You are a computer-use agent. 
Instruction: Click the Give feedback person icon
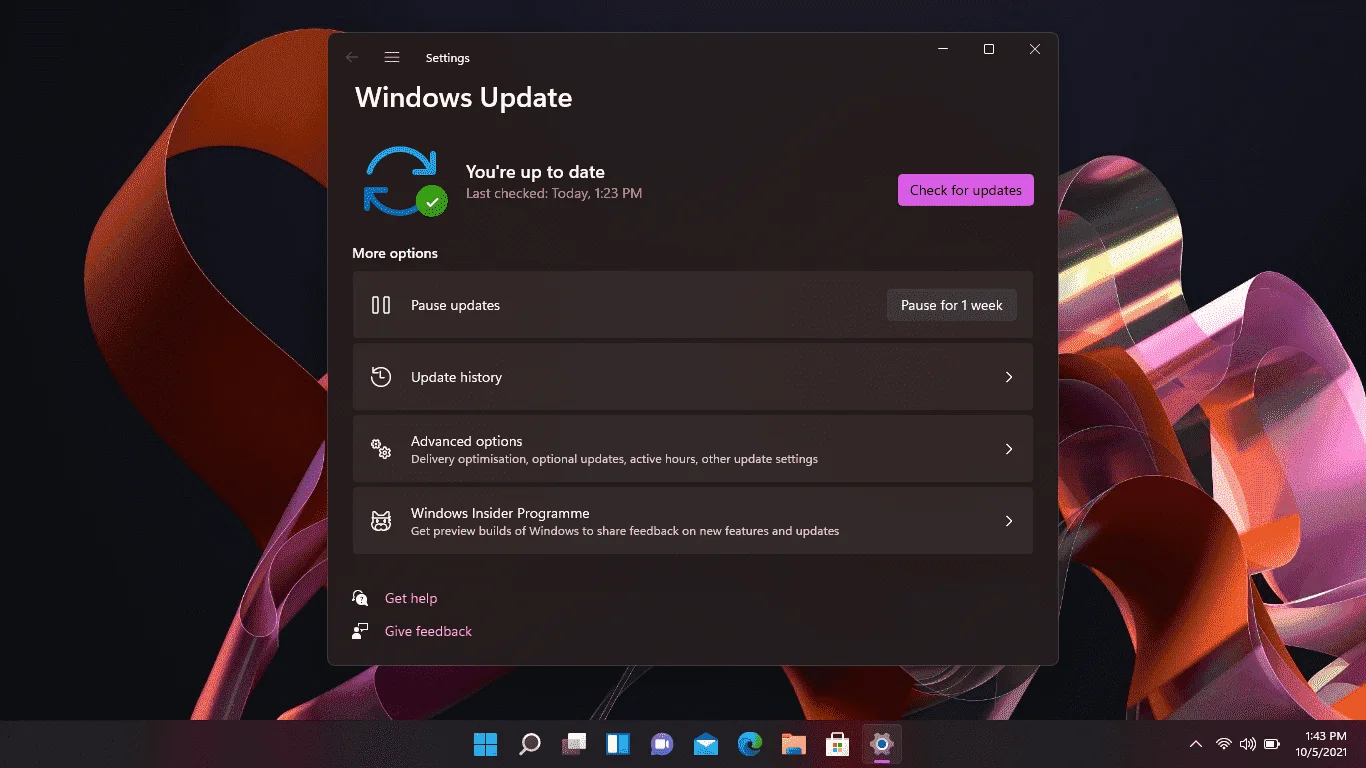pyautogui.click(x=361, y=631)
